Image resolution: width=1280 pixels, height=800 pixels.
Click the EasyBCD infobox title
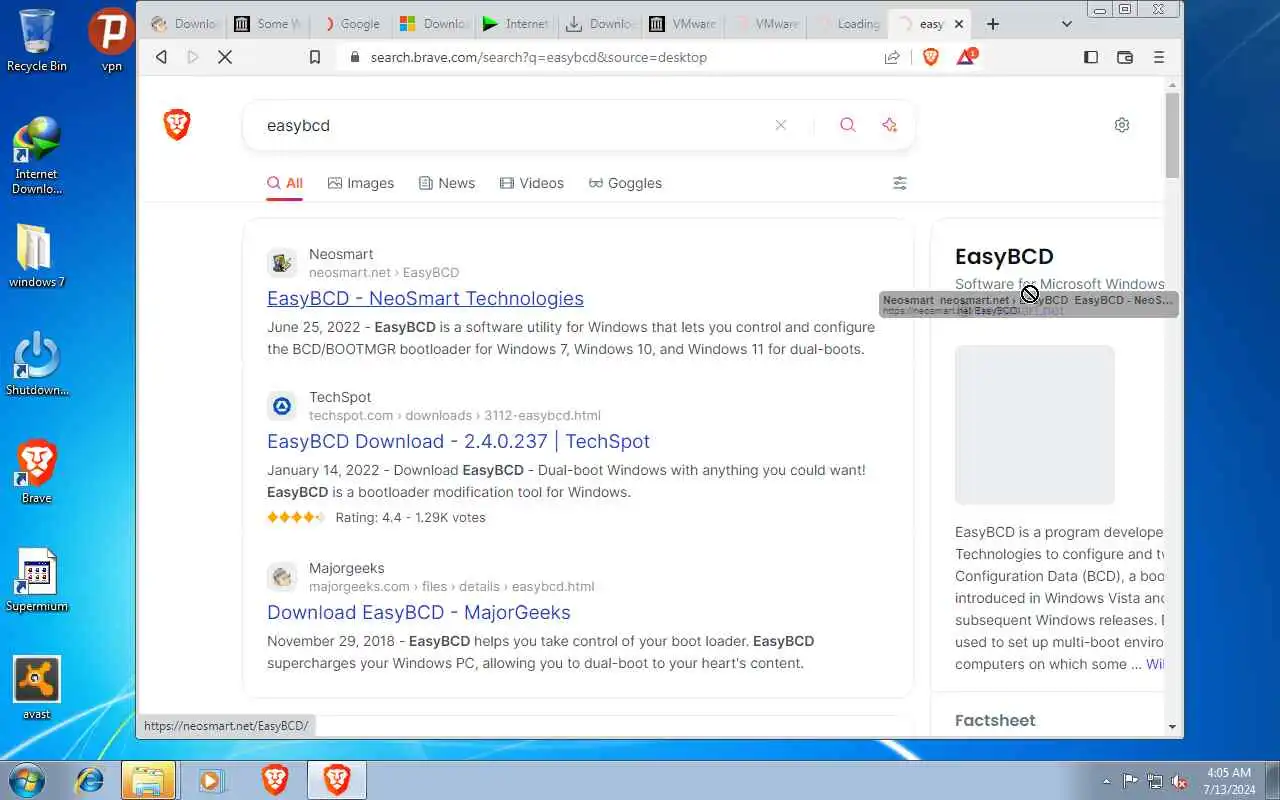pyautogui.click(x=1004, y=256)
